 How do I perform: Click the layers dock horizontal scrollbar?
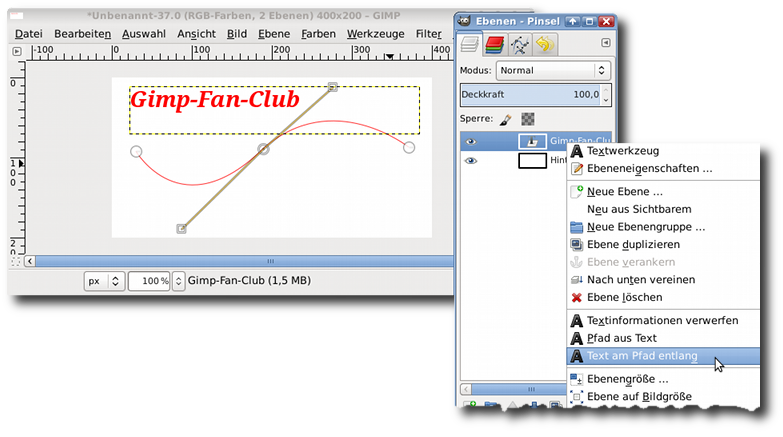[519, 389]
